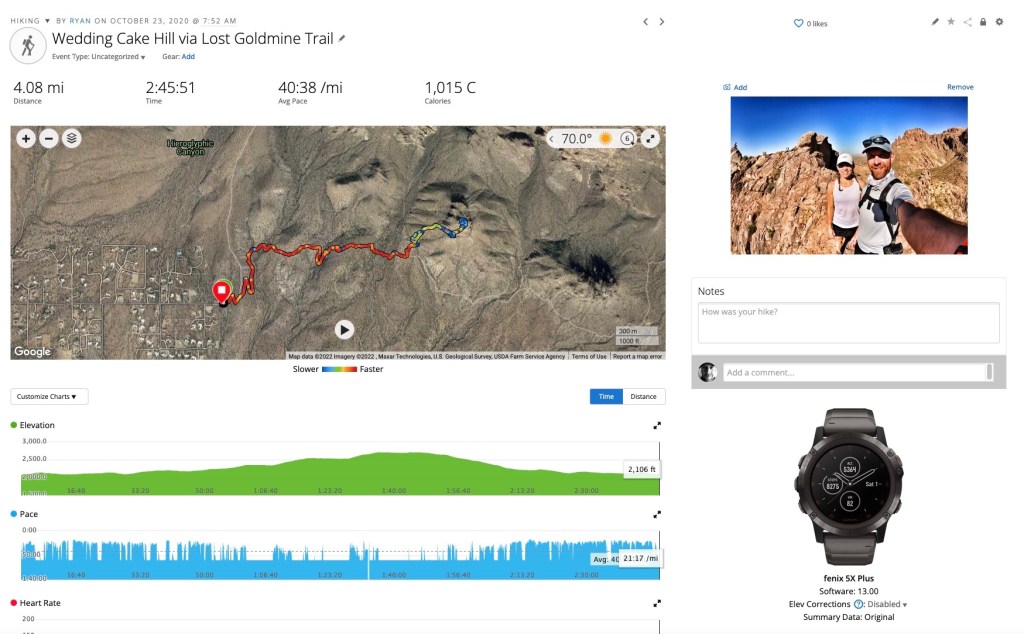The width and height of the screenshot is (1024, 634).
Task: Edit the activity title with the pencil icon
Action: coord(342,38)
